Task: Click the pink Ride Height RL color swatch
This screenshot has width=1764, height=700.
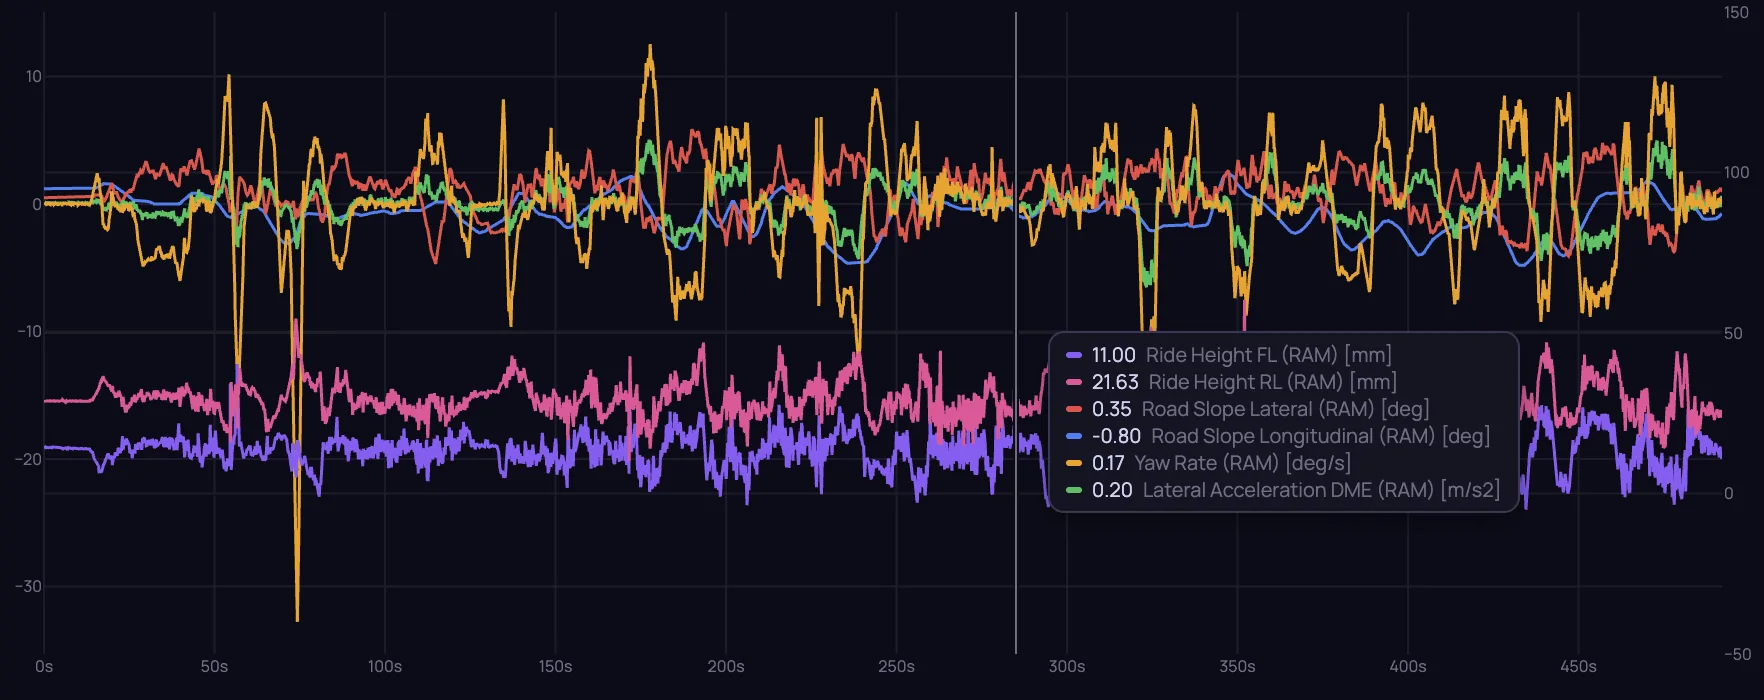Action: [1074, 382]
